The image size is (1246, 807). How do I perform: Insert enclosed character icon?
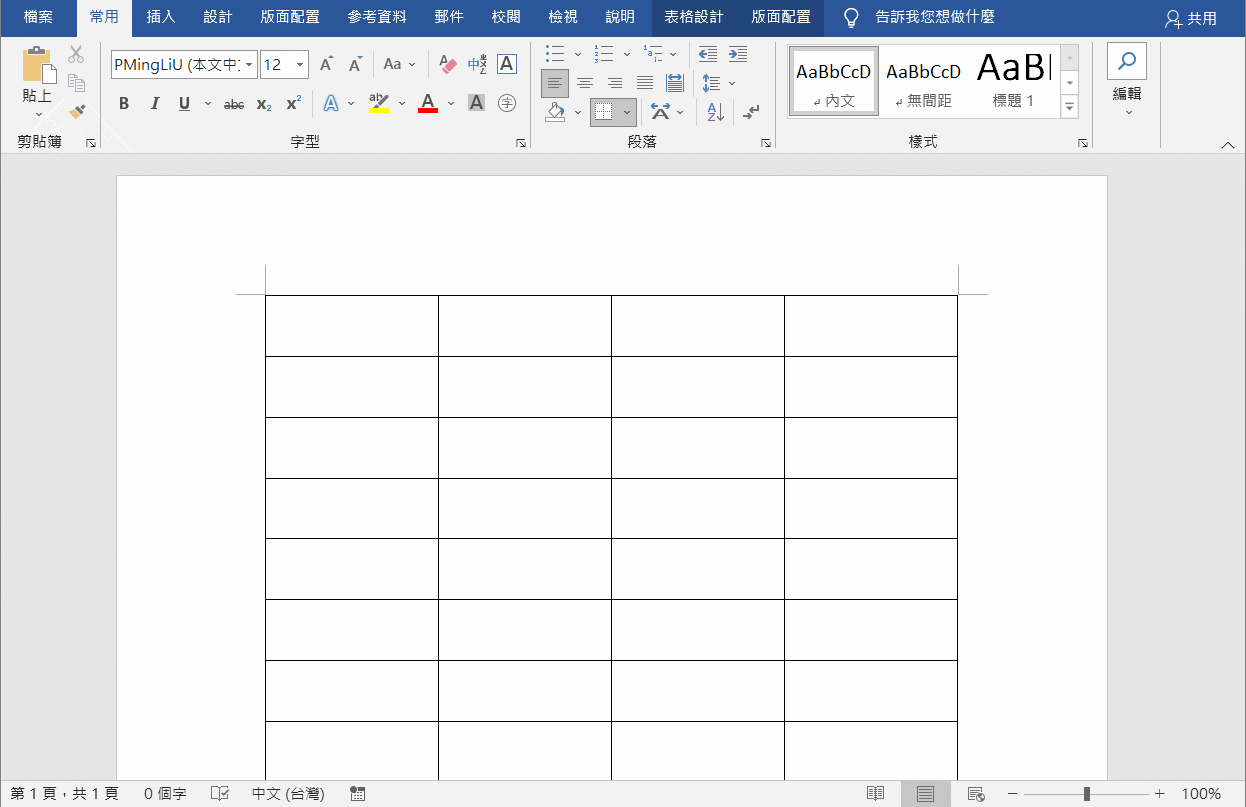point(507,103)
